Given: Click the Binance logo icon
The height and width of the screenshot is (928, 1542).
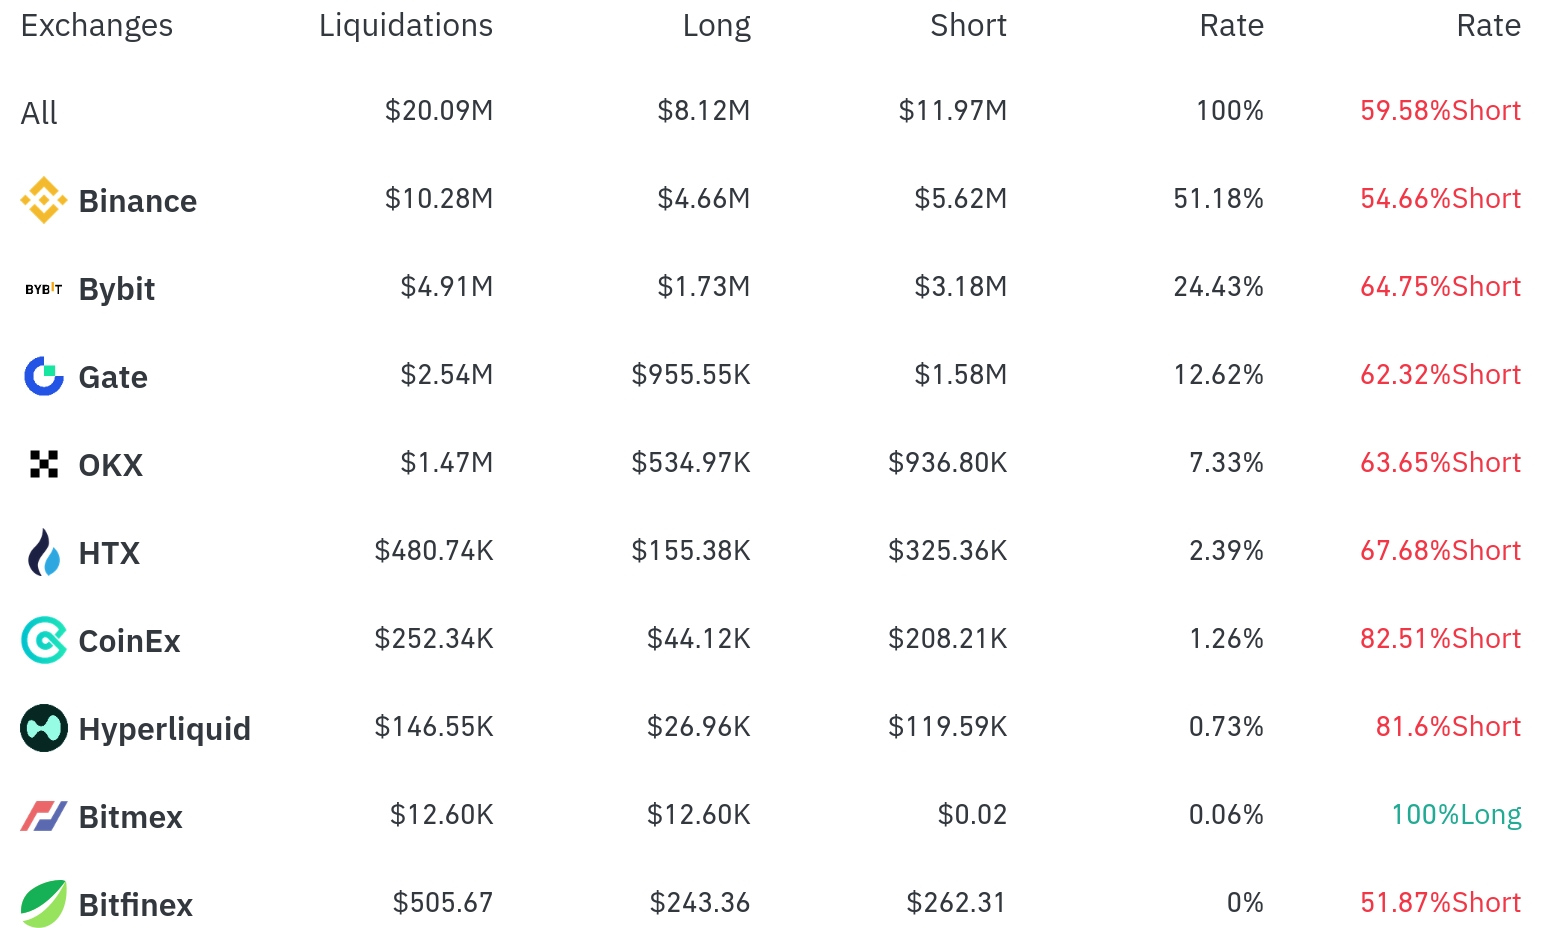Looking at the screenshot, I should click(x=43, y=200).
